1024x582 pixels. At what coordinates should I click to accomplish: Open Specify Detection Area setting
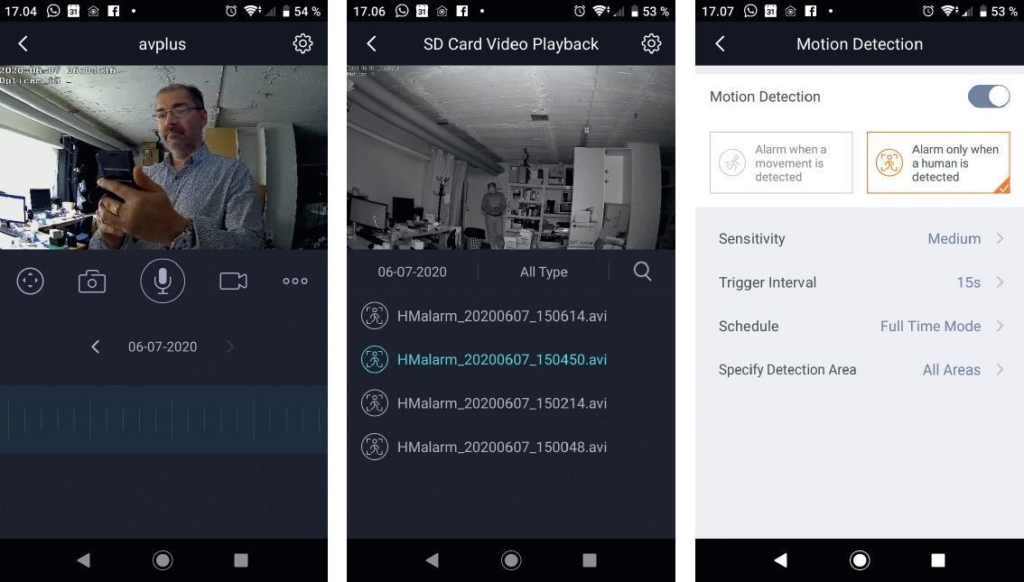[859, 370]
